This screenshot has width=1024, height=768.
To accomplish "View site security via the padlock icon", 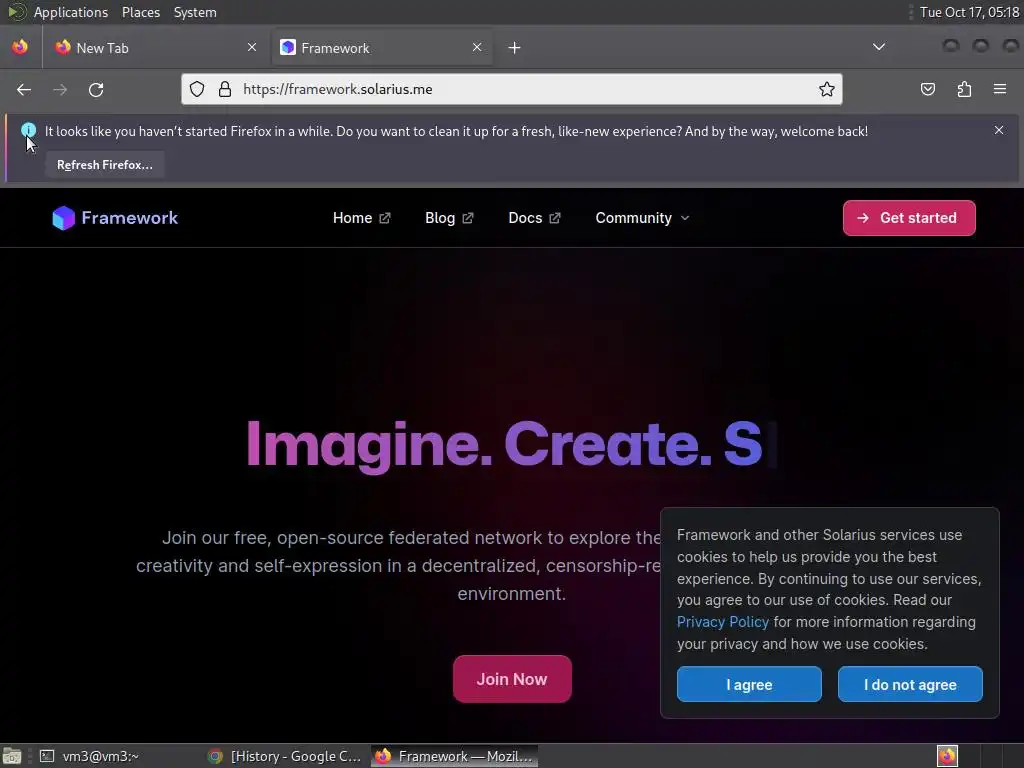I will pyautogui.click(x=225, y=89).
